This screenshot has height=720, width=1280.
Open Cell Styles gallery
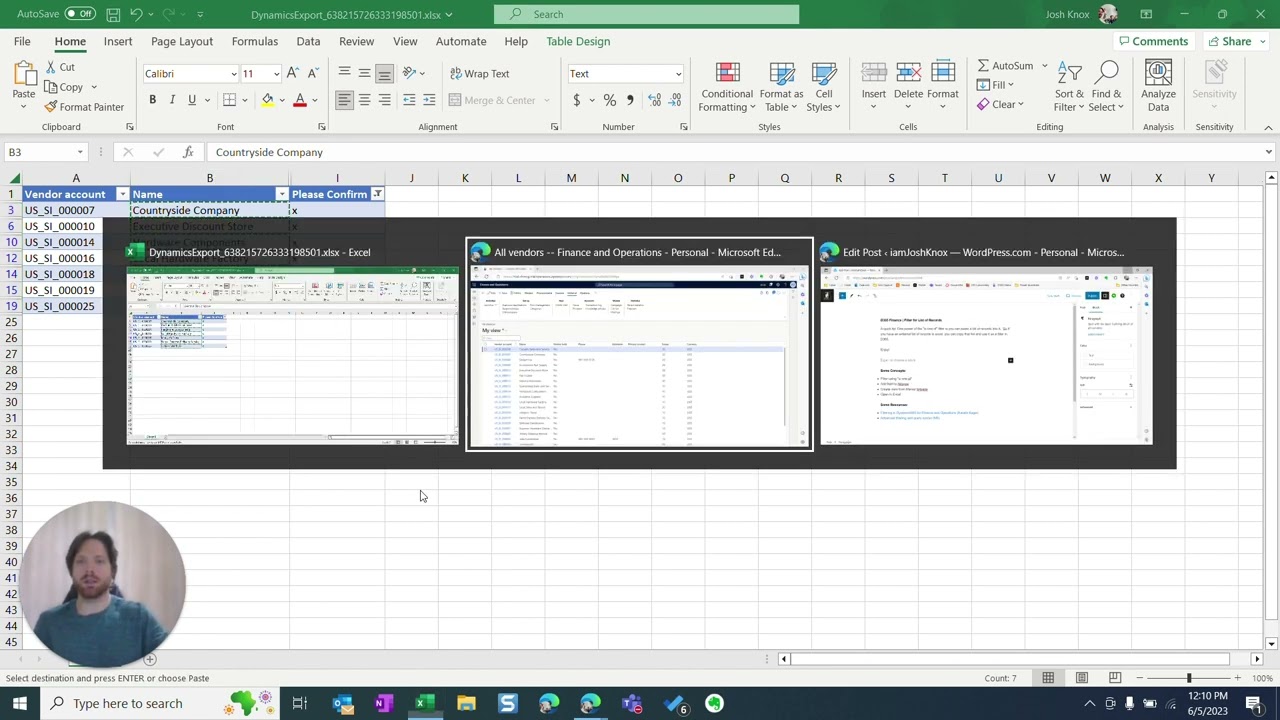824,87
